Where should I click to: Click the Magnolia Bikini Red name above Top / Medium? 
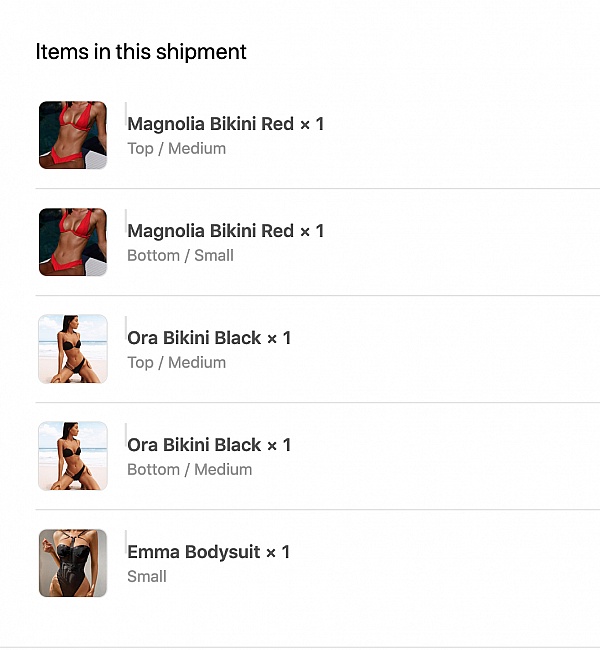(x=211, y=124)
